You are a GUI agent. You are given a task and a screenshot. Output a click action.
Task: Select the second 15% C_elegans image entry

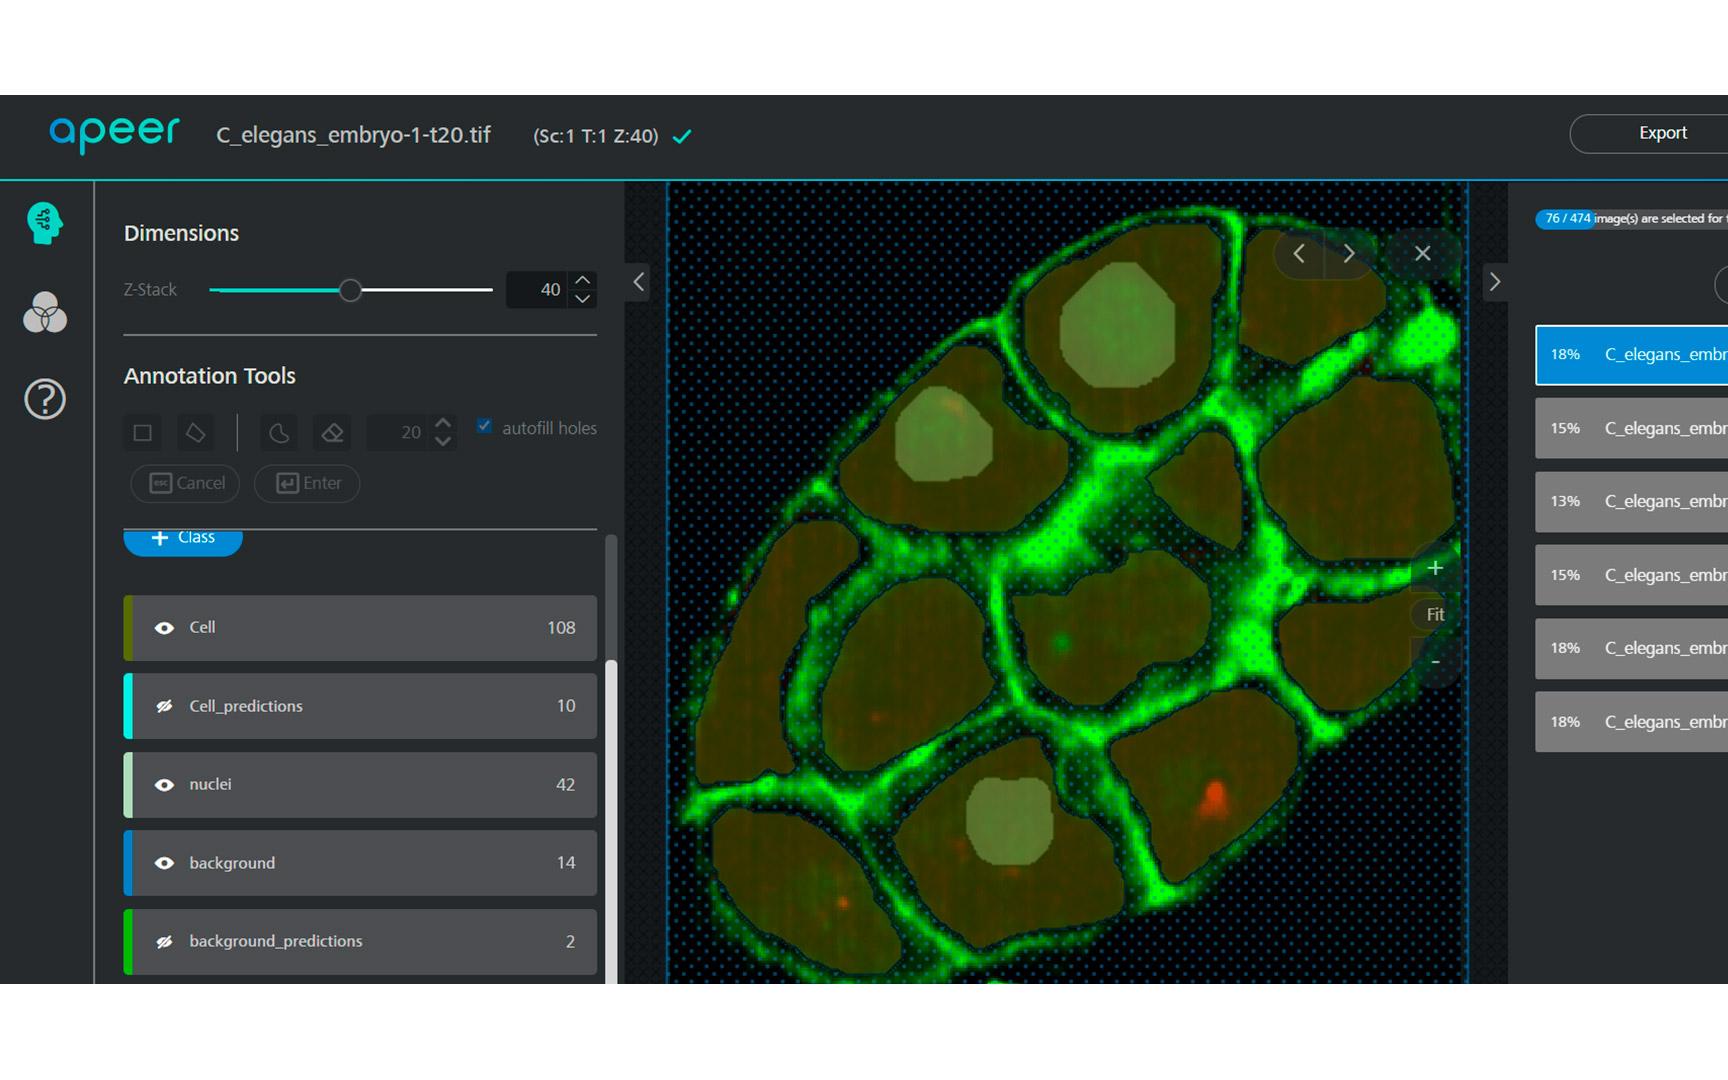tap(1632, 575)
